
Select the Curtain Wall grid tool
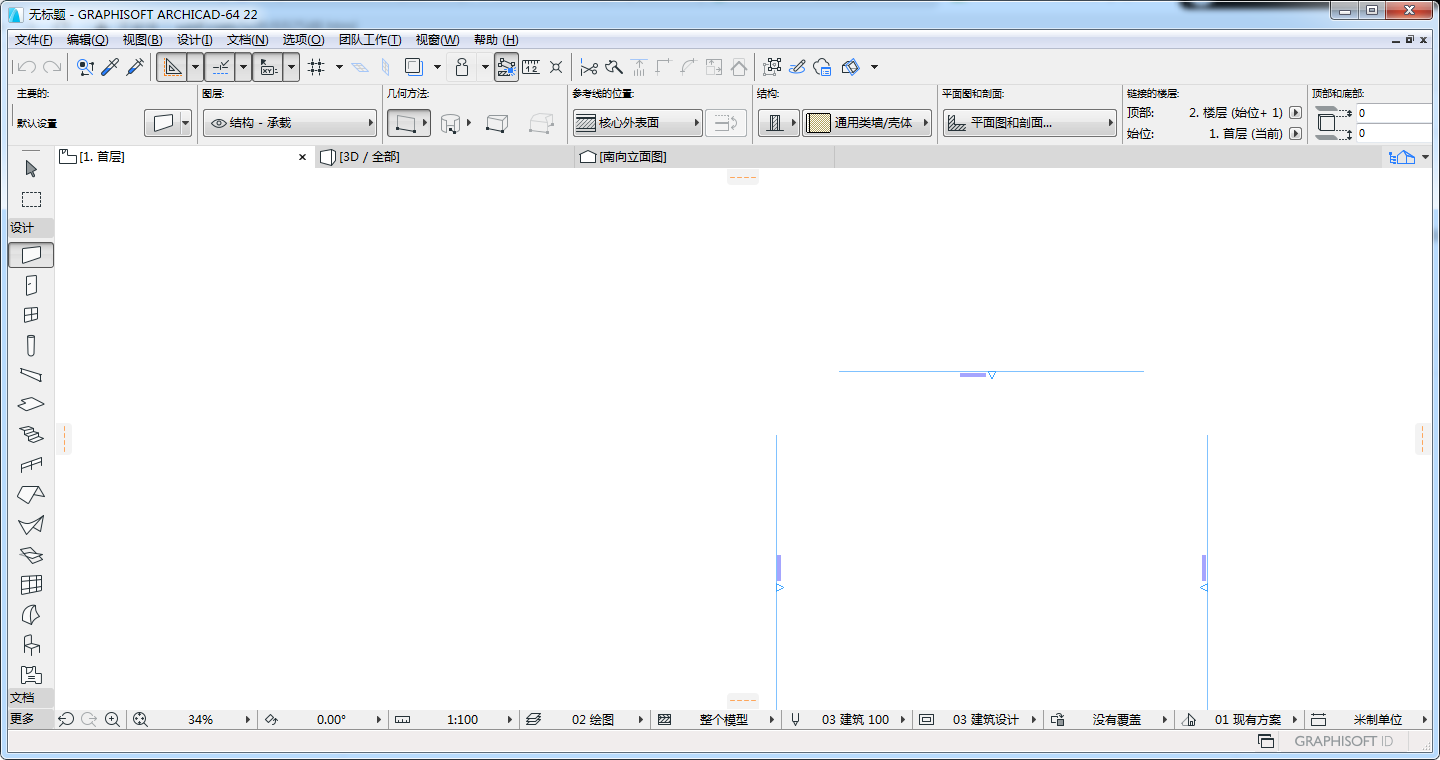point(31,585)
